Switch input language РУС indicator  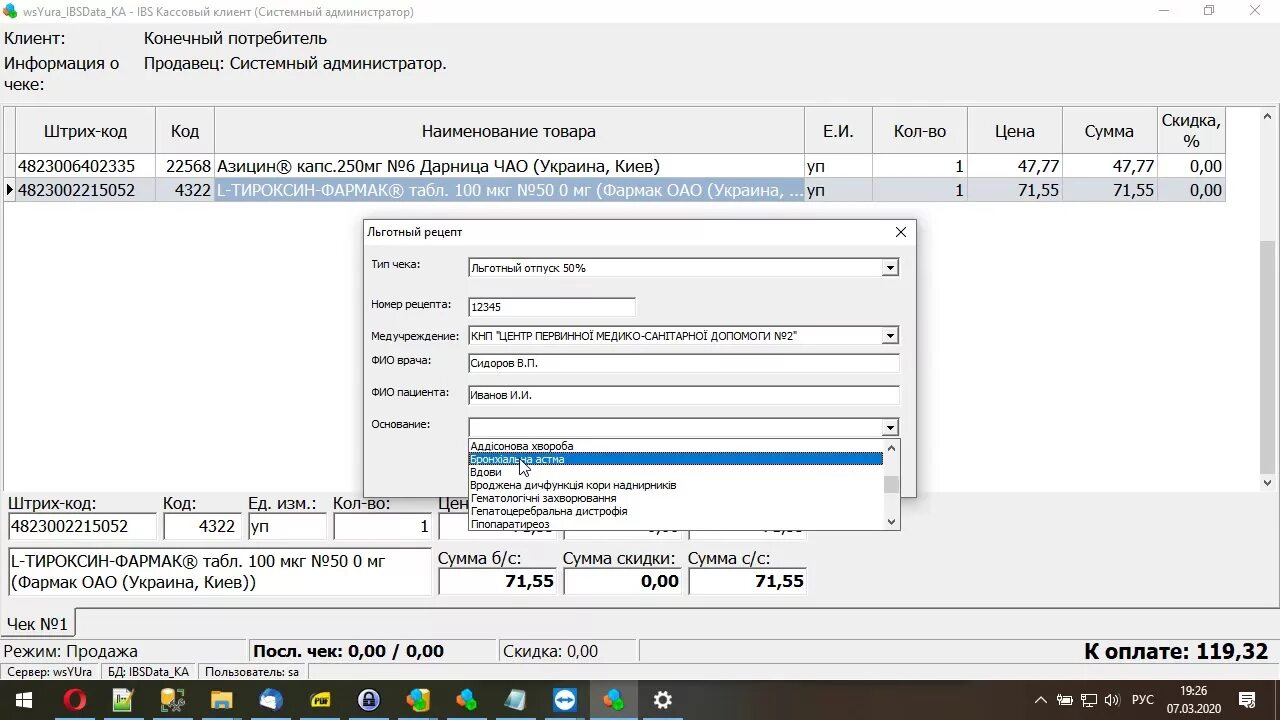(x=1142, y=700)
